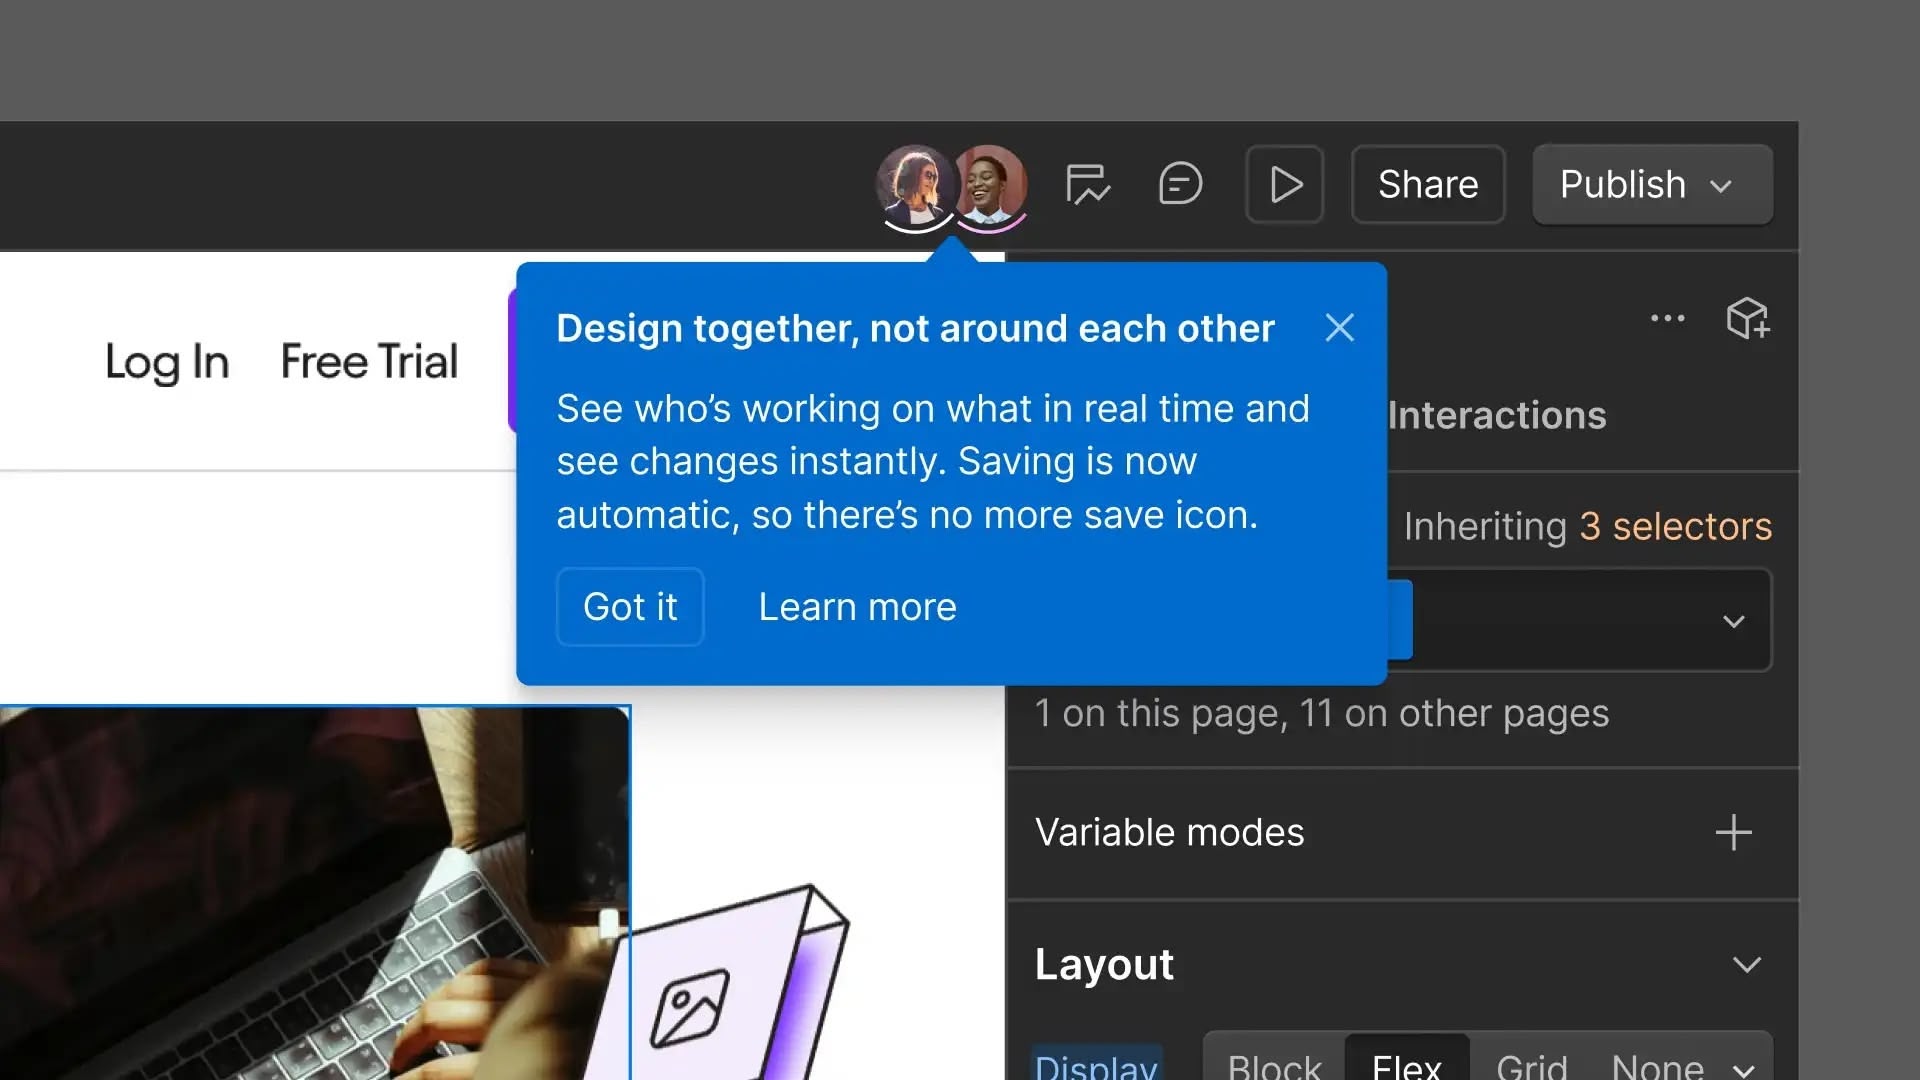The height and width of the screenshot is (1080, 1920).
Task: Collapse the Layout section
Action: [x=1746, y=965]
